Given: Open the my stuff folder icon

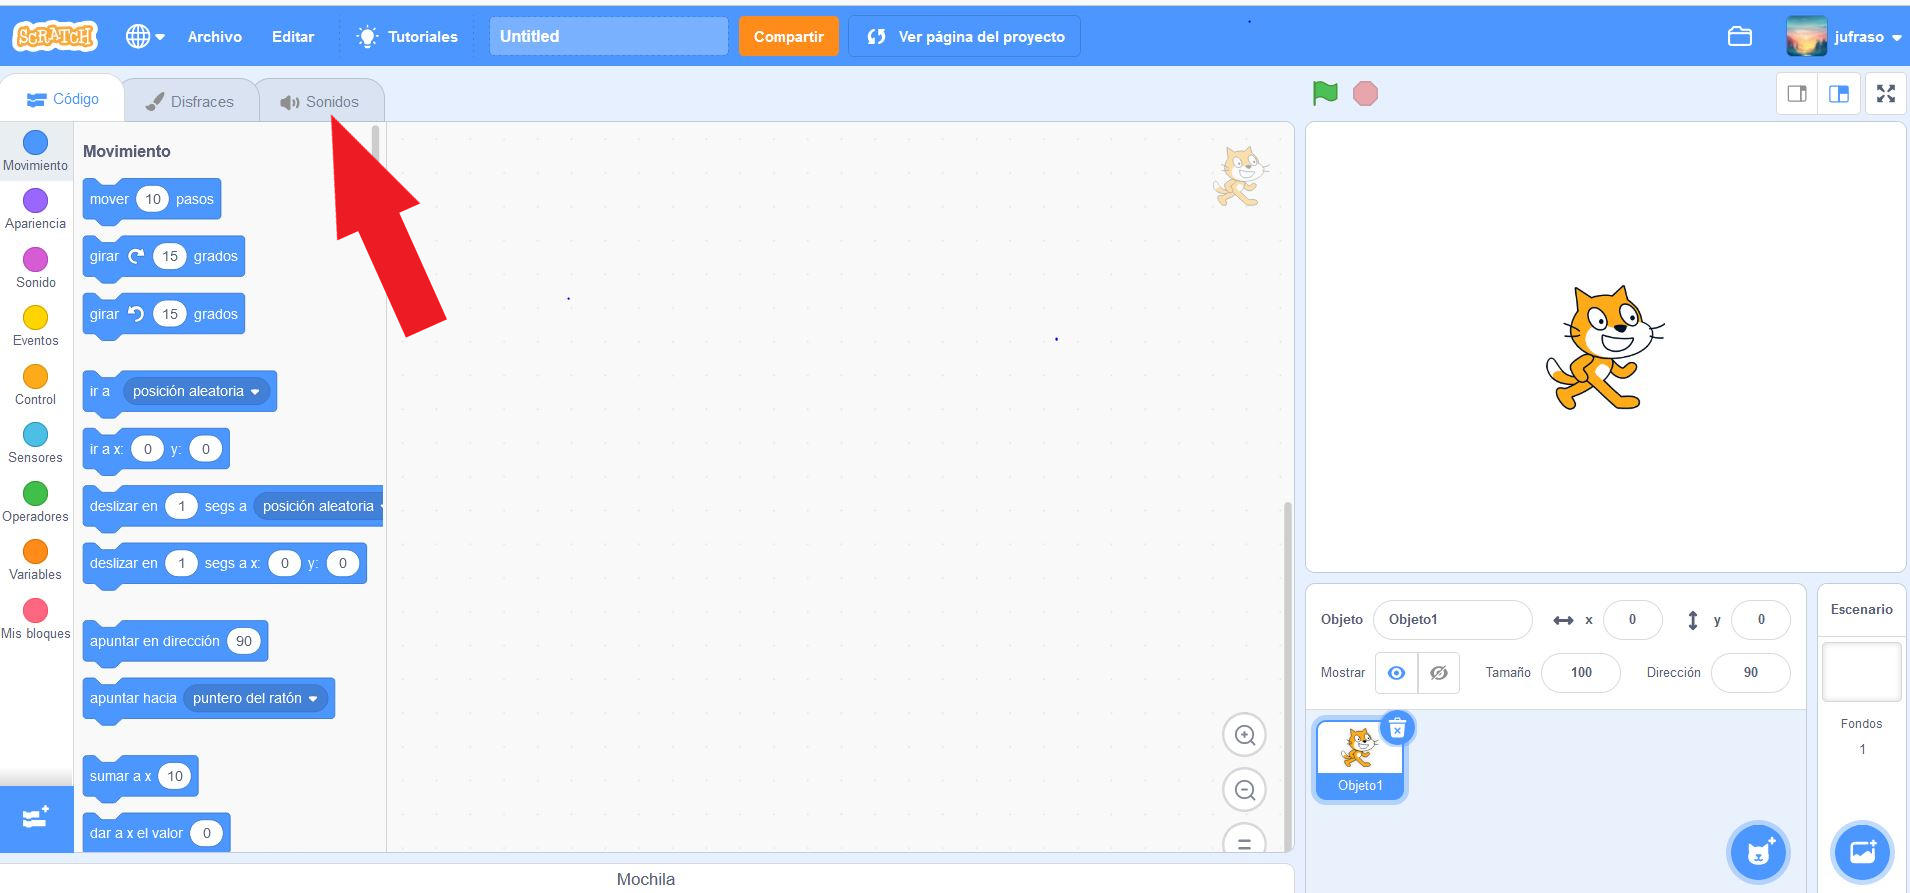Looking at the screenshot, I should 1740,37.
